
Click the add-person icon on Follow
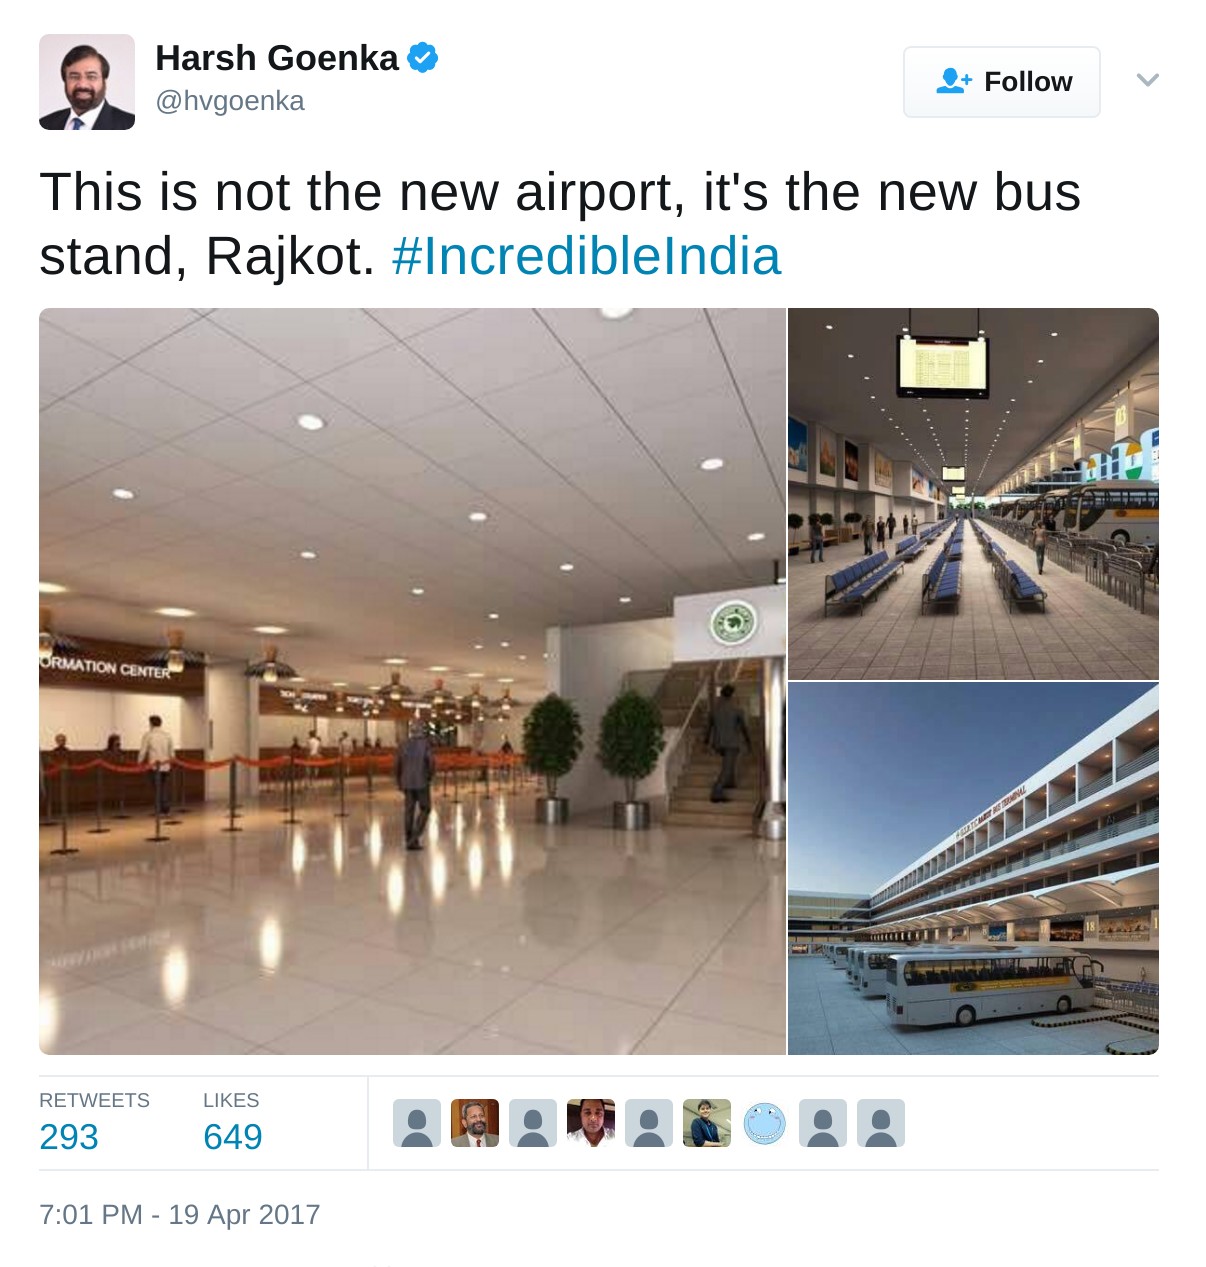(x=953, y=81)
